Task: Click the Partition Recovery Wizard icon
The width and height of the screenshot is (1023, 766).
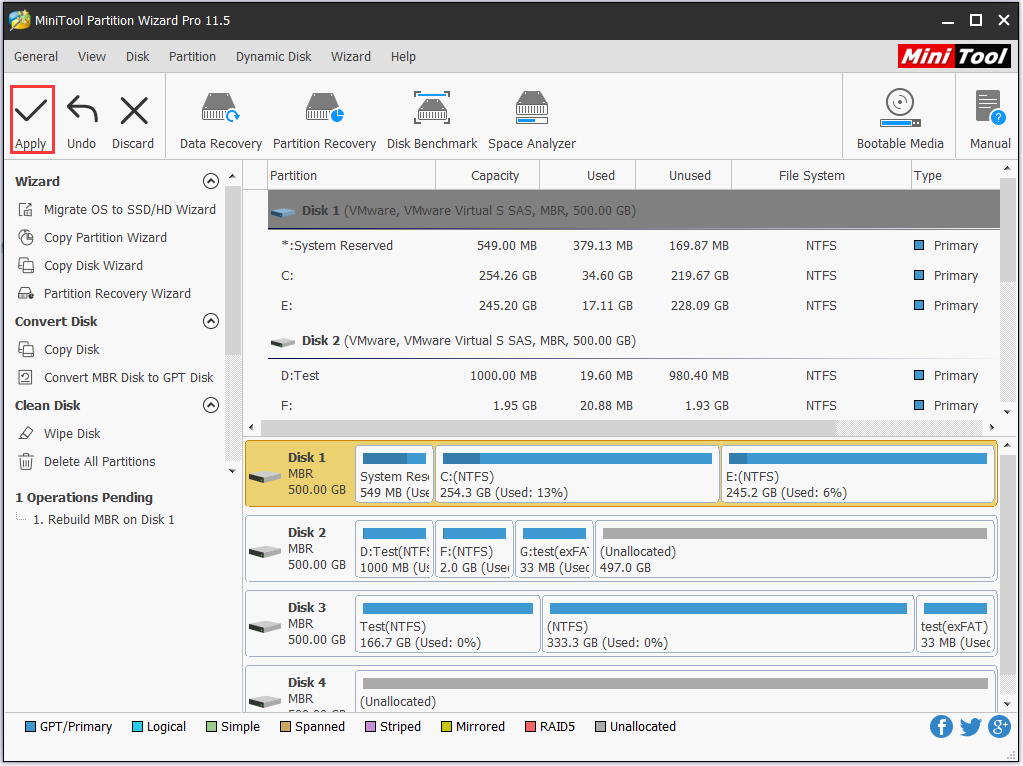Action: coord(26,294)
